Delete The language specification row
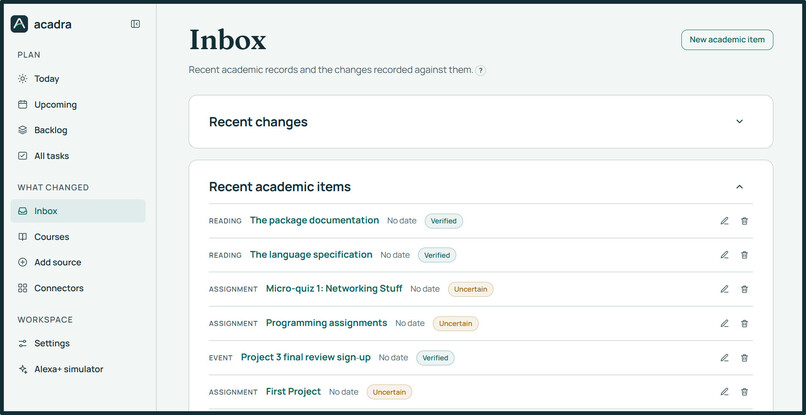 click(x=744, y=255)
